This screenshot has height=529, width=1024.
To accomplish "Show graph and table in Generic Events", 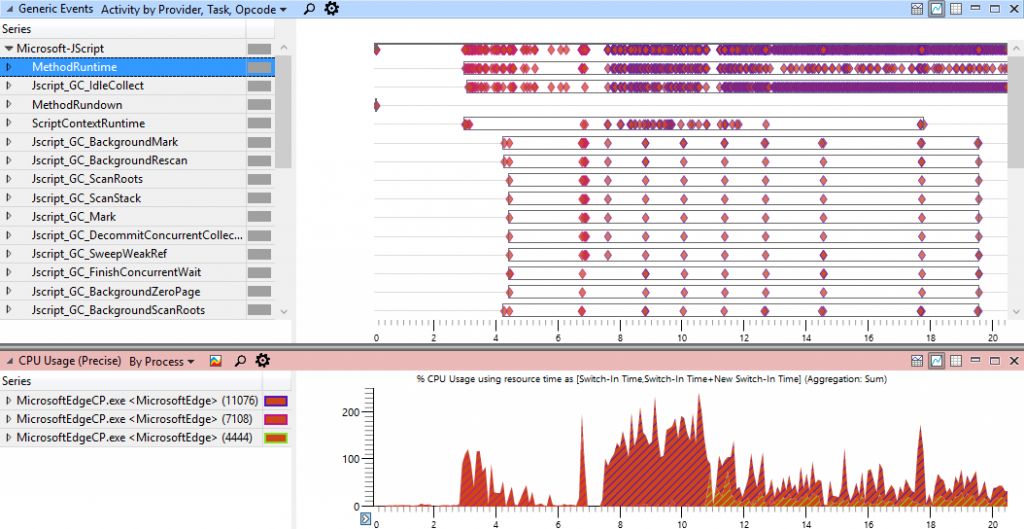I will (918, 9).
